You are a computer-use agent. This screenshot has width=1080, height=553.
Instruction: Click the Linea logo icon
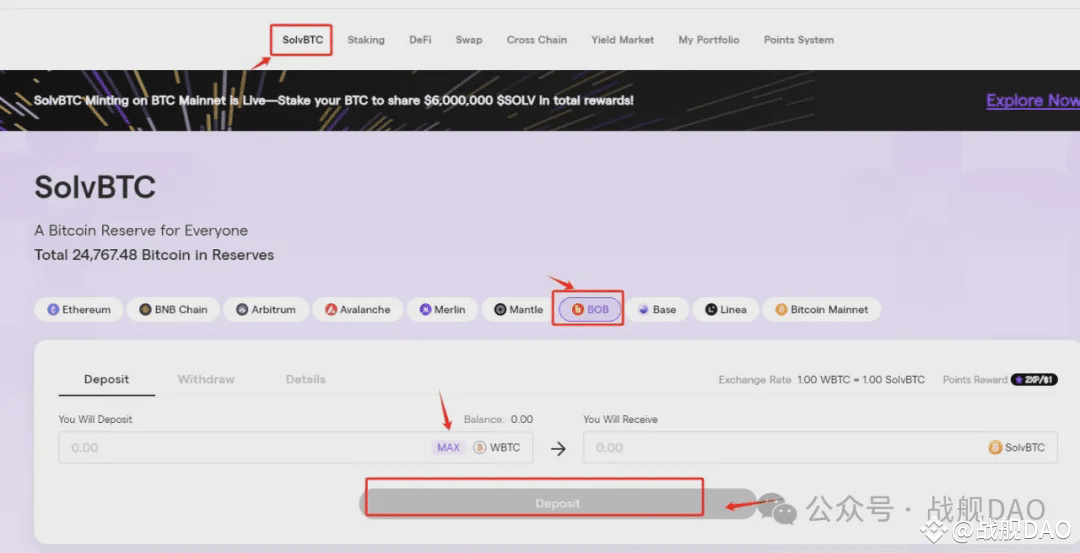711,310
